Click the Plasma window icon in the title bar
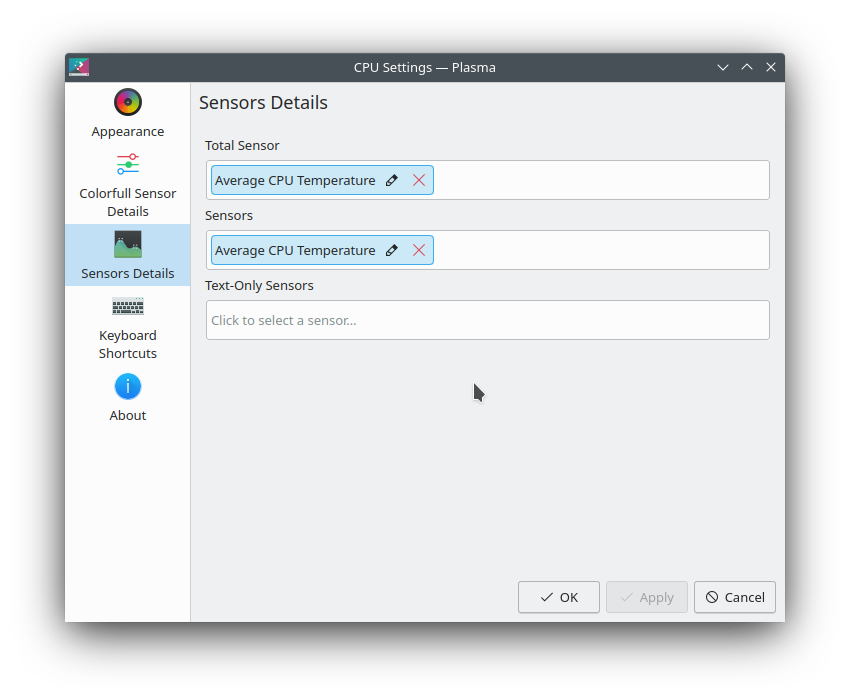Image resolution: width=850 pixels, height=699 pixels. [79, 67]
